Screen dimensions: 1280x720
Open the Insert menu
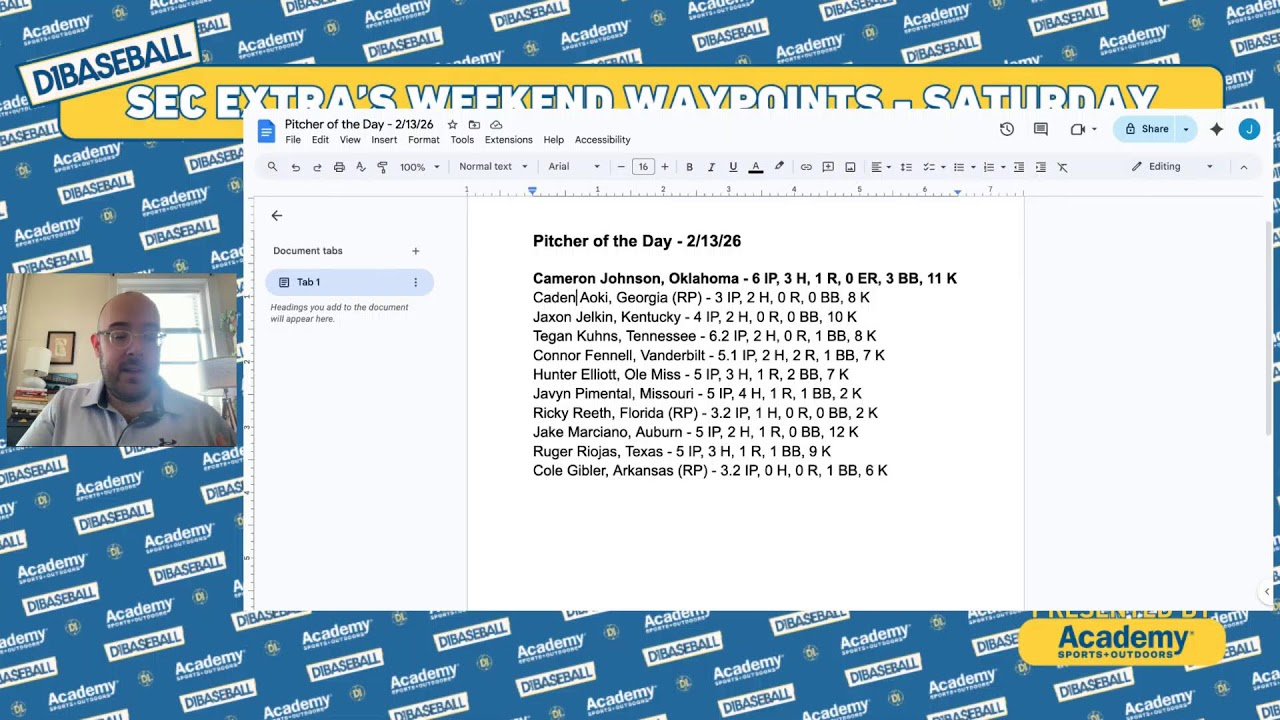point(384,140)
